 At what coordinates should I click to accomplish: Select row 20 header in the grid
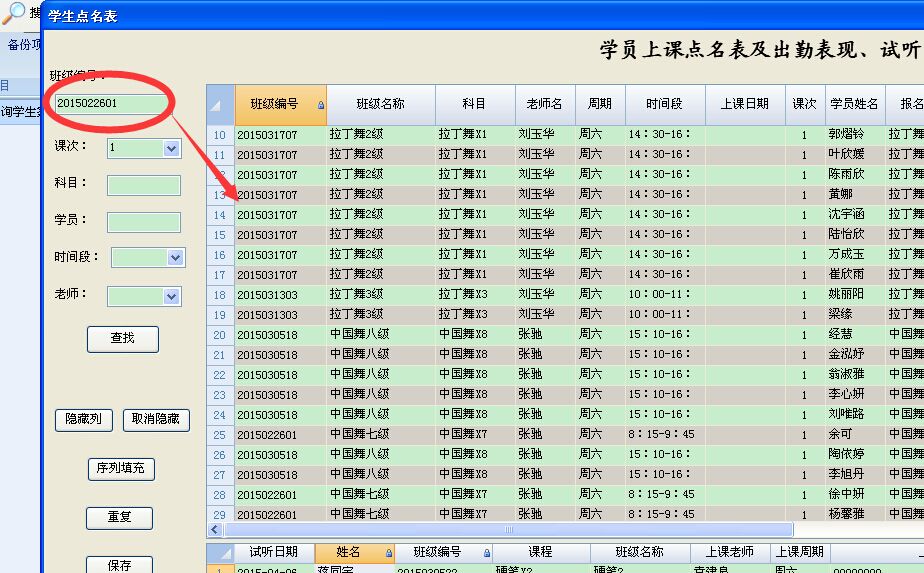220,335
